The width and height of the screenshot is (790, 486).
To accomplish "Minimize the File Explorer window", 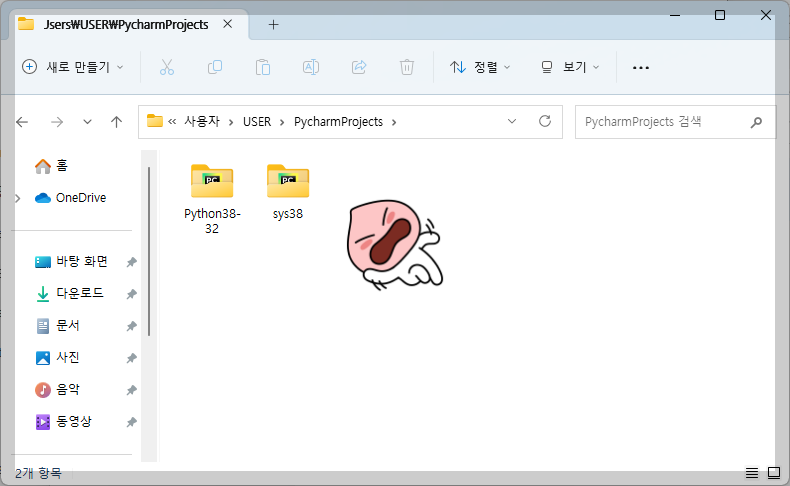I will pos(675,15).
